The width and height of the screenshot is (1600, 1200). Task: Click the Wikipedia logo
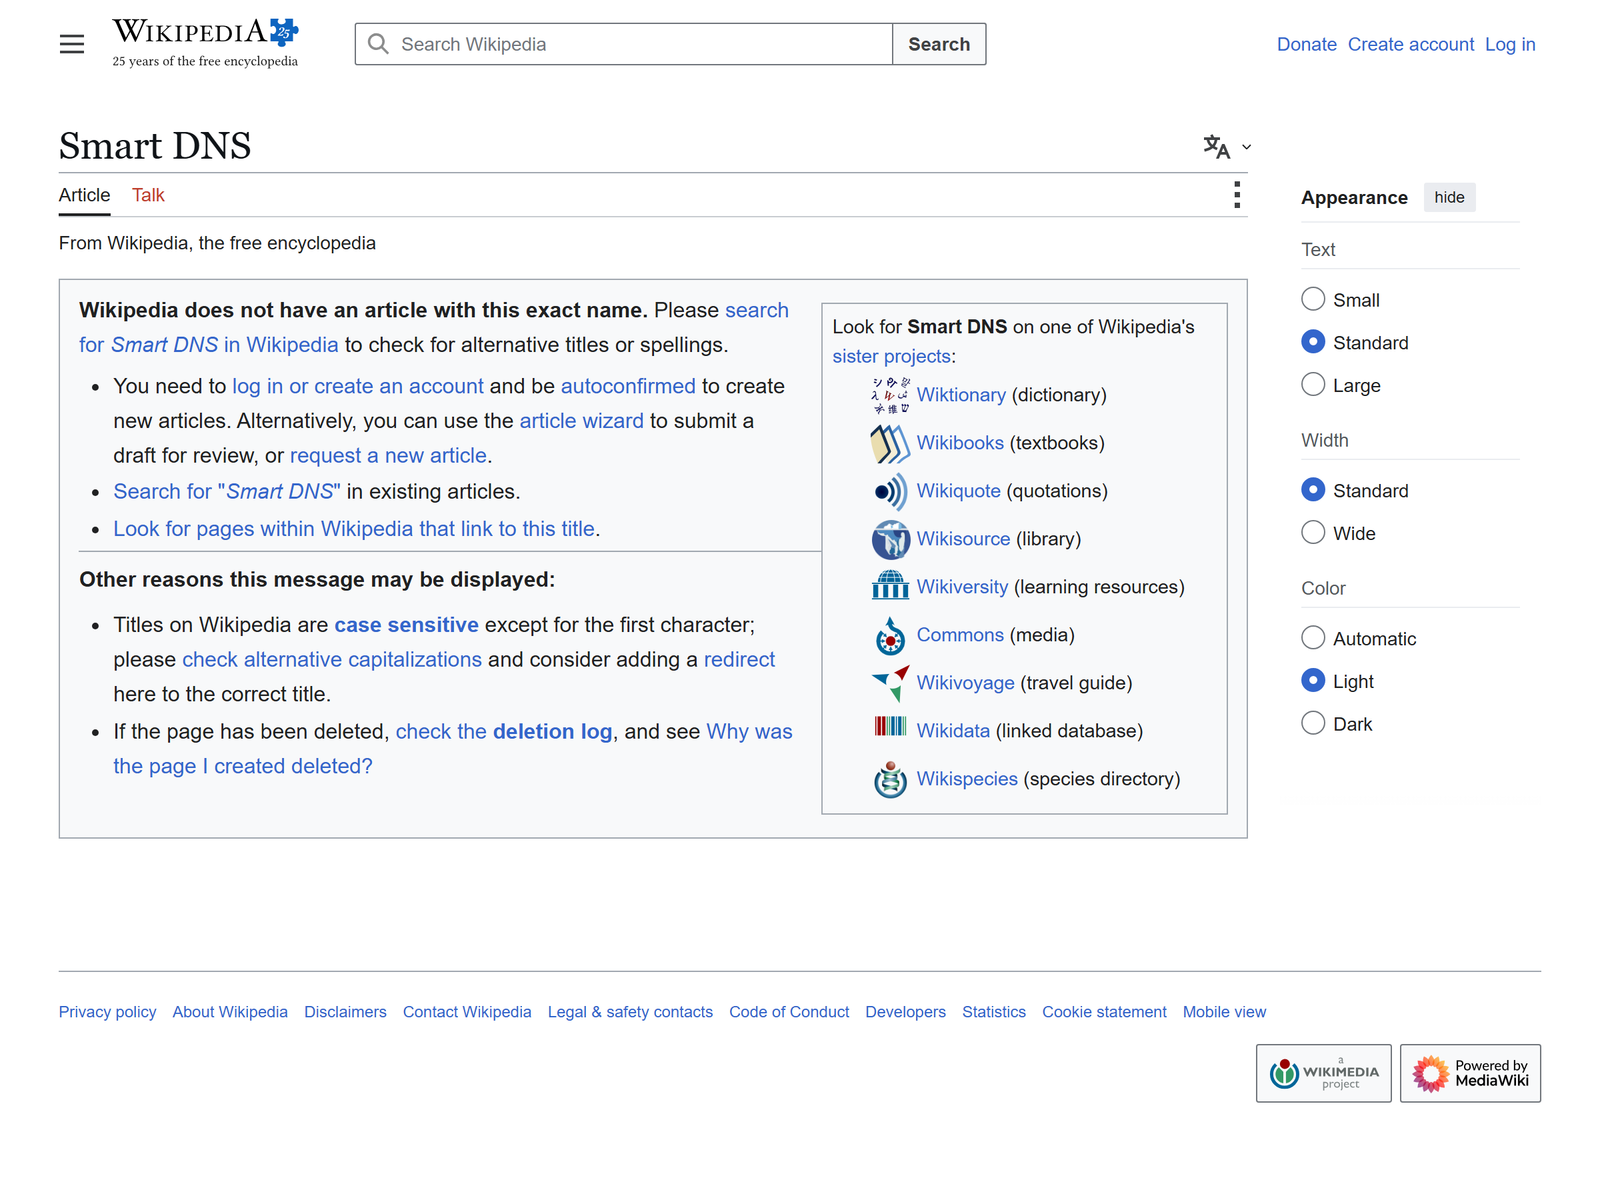205,43
